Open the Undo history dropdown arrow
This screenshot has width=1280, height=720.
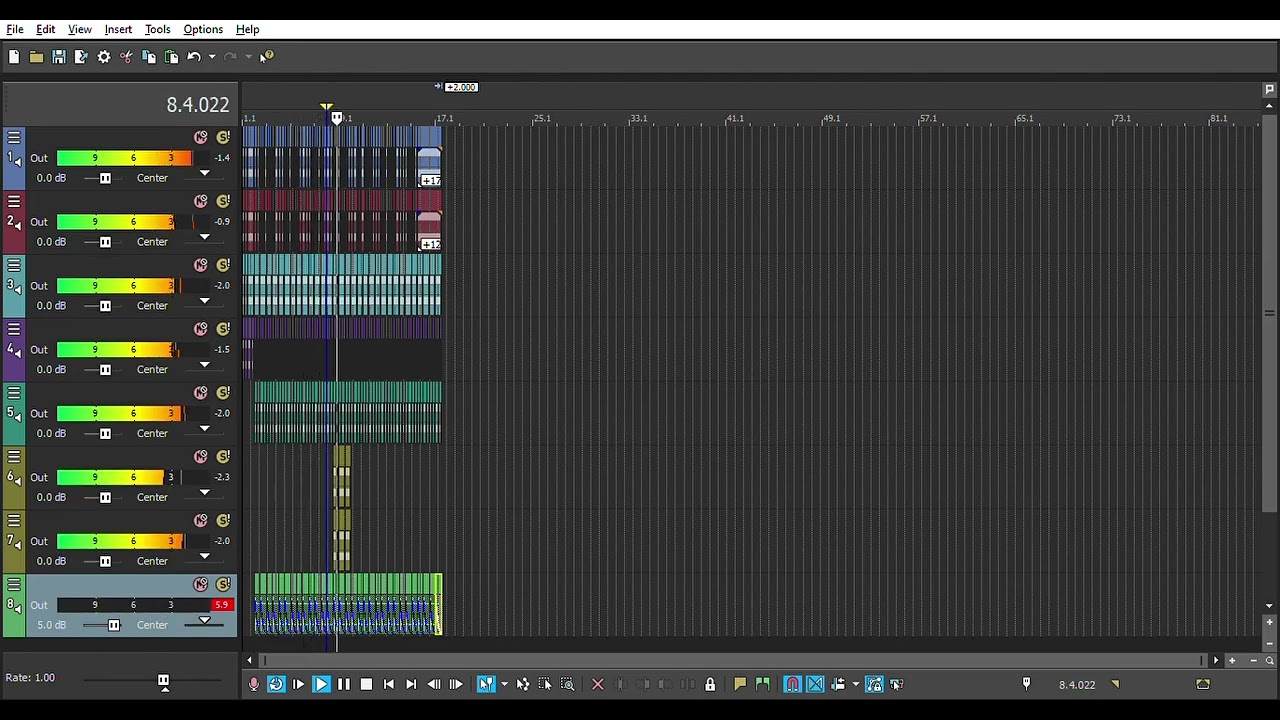(x=211, y=57)
